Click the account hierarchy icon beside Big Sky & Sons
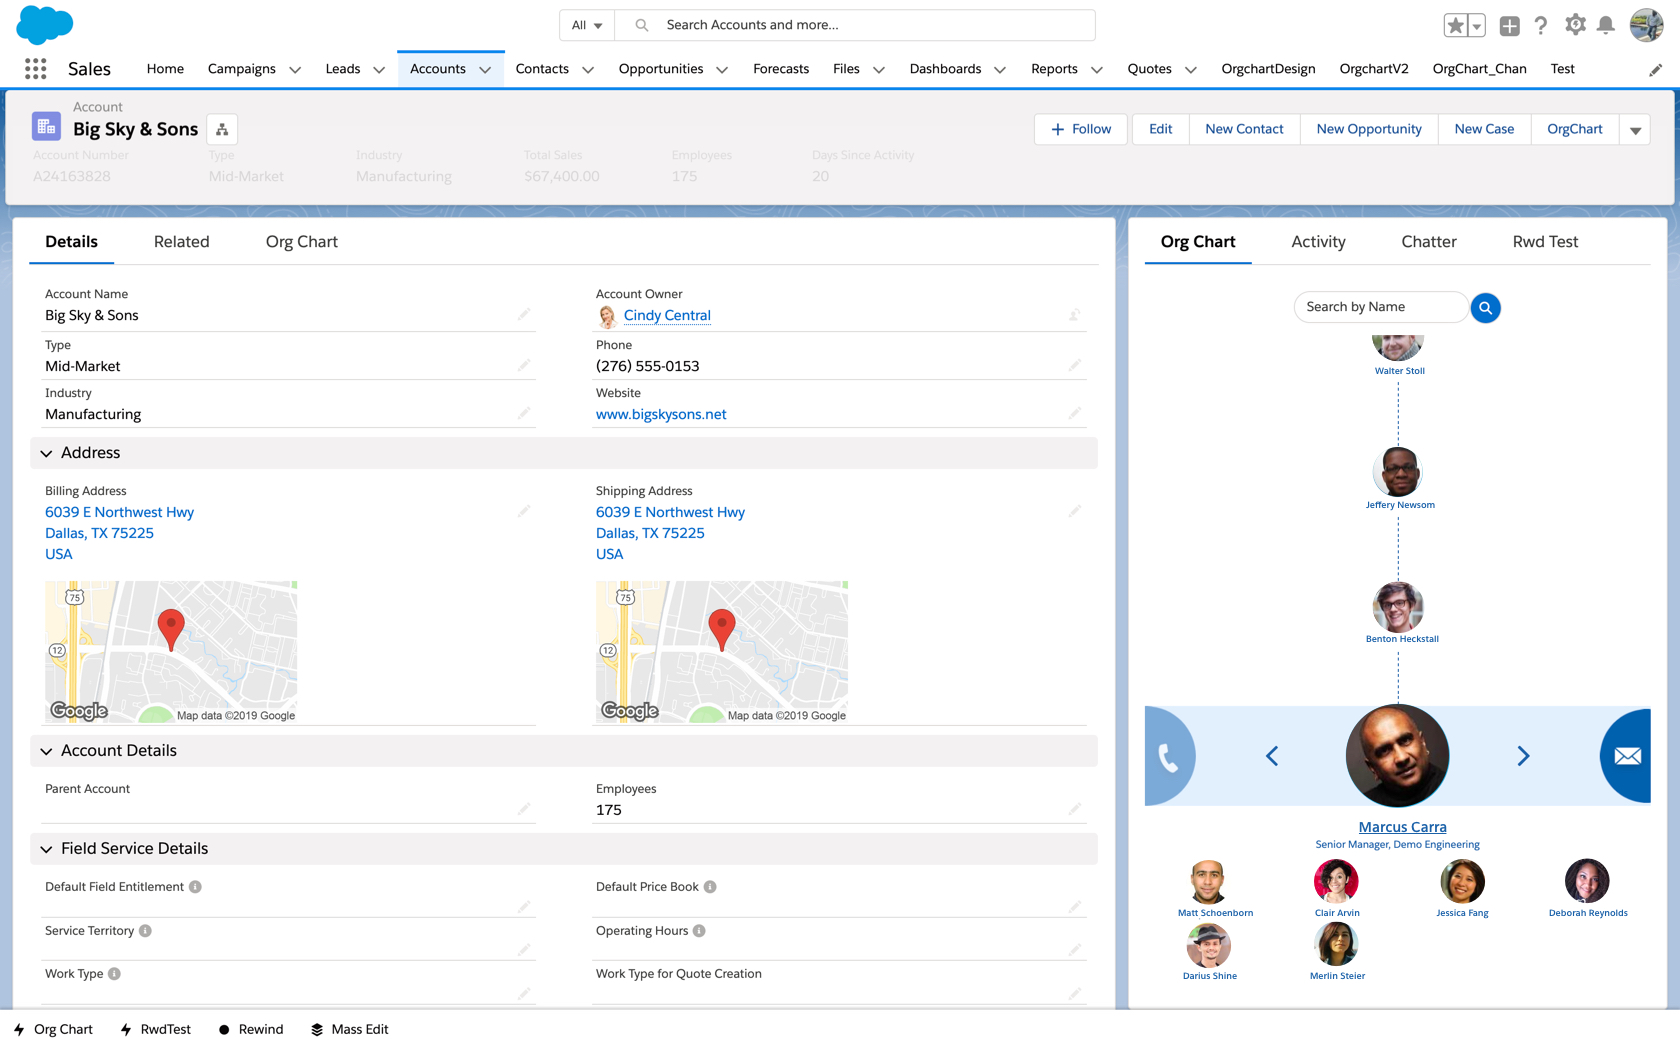The width and height of the screenshot is (1680, 1050). 222,129
